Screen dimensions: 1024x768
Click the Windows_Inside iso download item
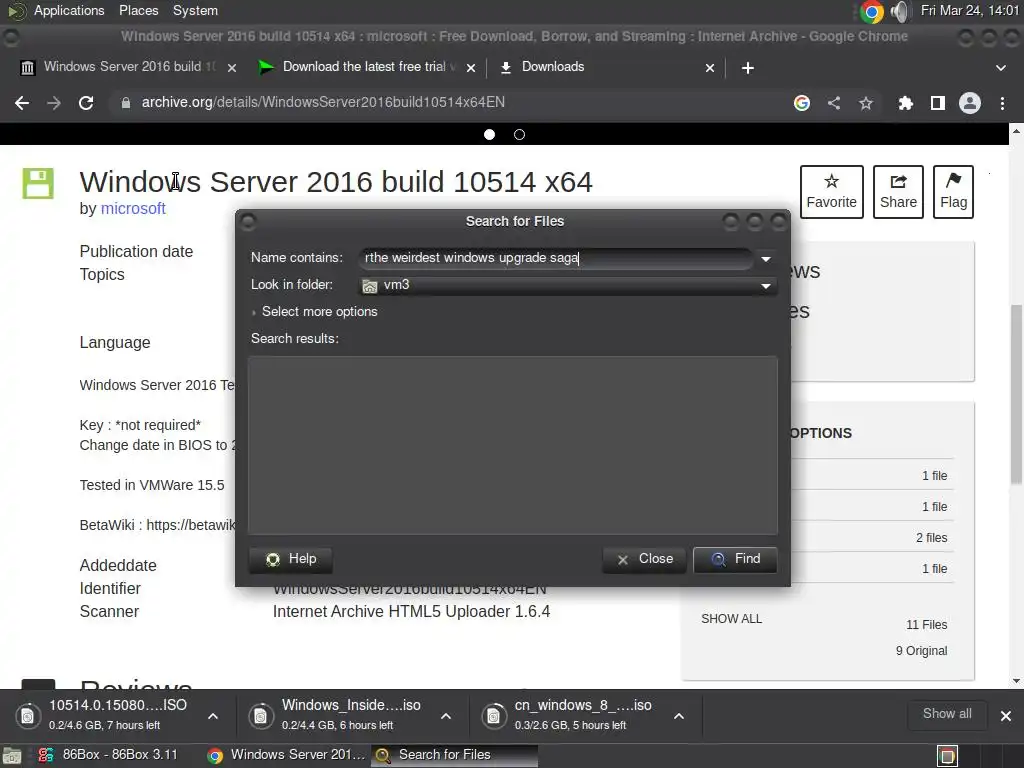point(338,715)
